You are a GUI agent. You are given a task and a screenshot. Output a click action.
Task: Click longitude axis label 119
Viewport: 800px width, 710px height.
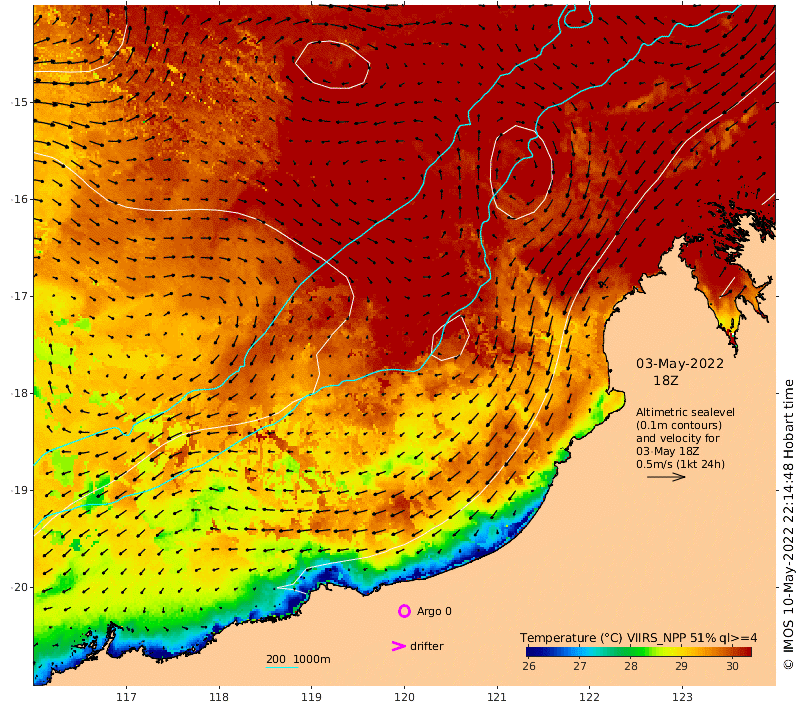click(x=312, y=697)
